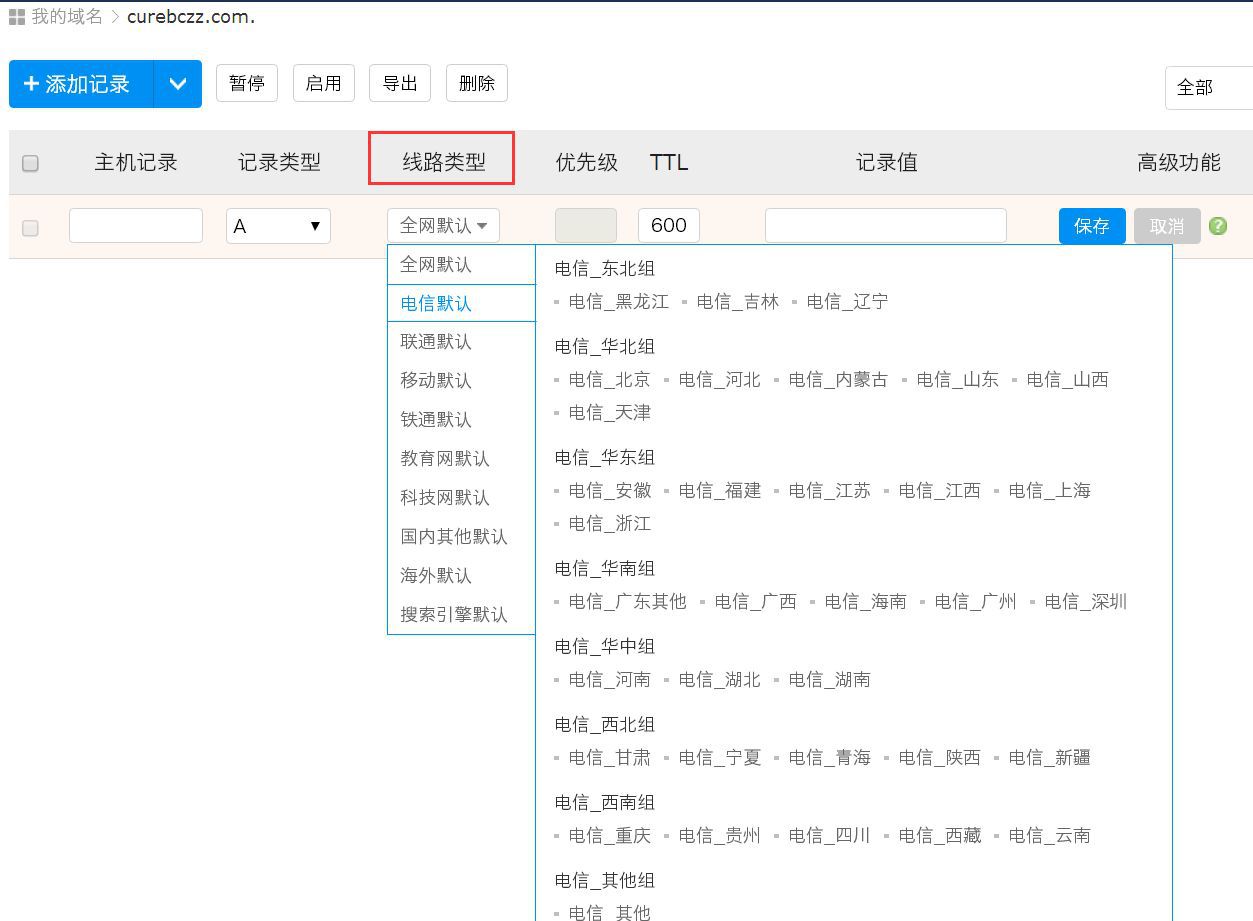The height and width of the screenshot is (921, 1253).
Task: Select 教育网默认 in the line list
Action: tap(461, 459)
